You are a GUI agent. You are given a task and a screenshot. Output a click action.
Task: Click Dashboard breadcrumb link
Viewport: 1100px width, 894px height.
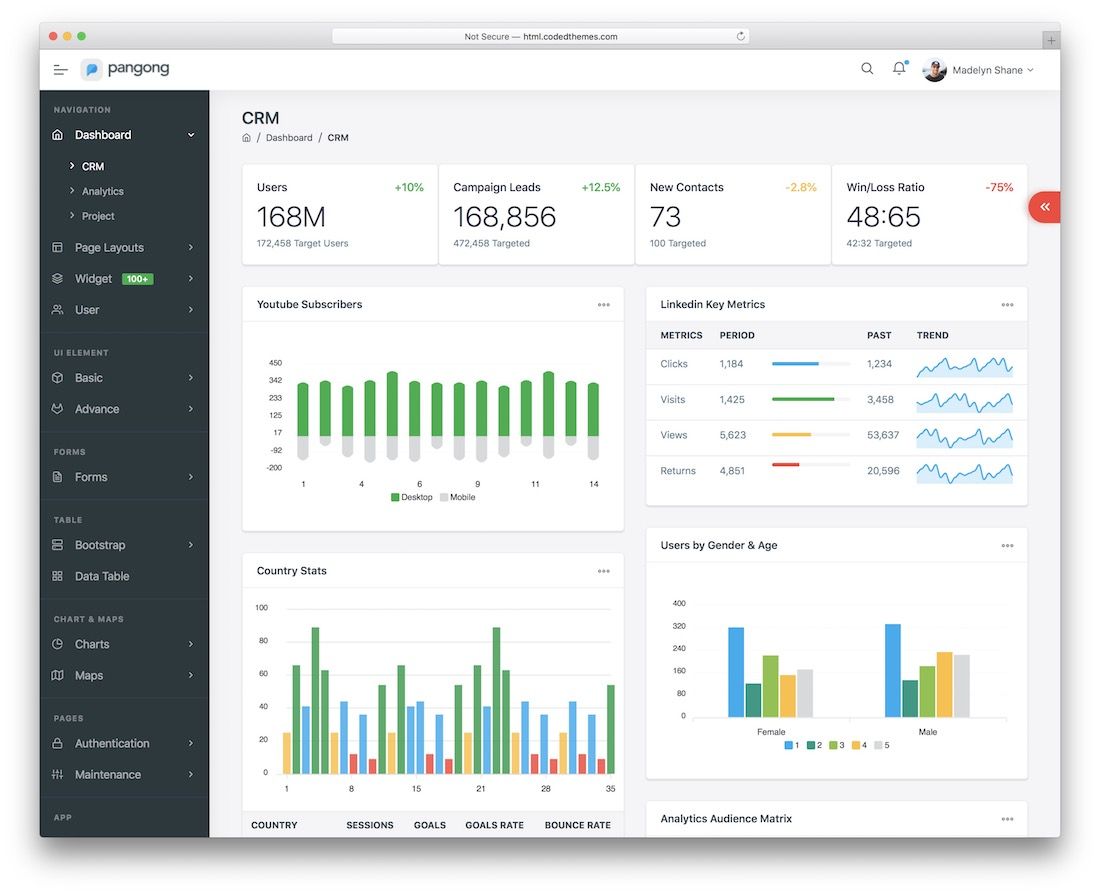pos(289,138)
